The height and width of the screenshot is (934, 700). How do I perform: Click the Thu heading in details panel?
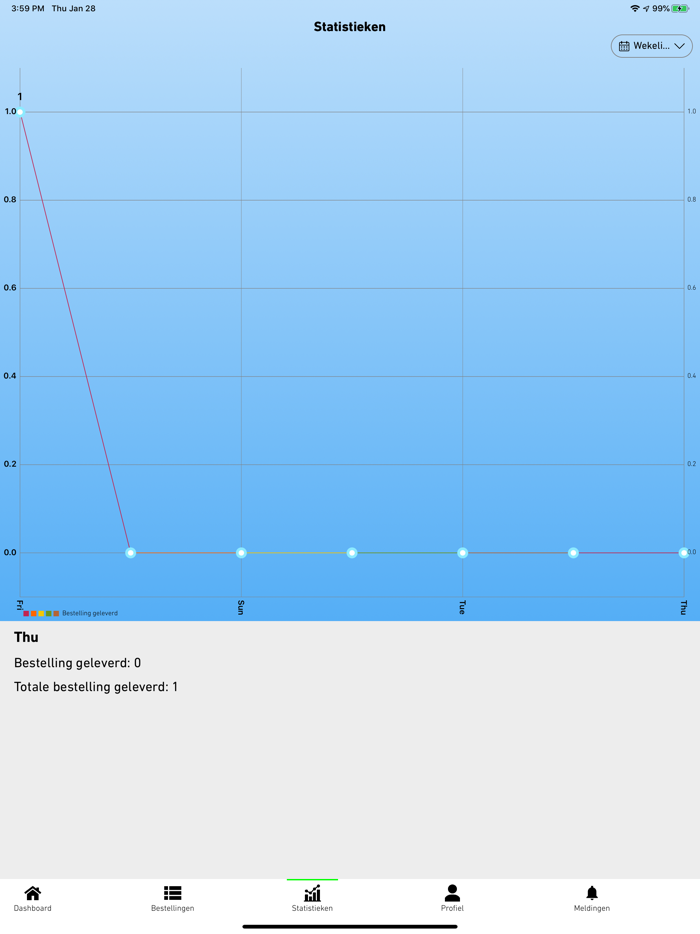[x=26, y=637]
